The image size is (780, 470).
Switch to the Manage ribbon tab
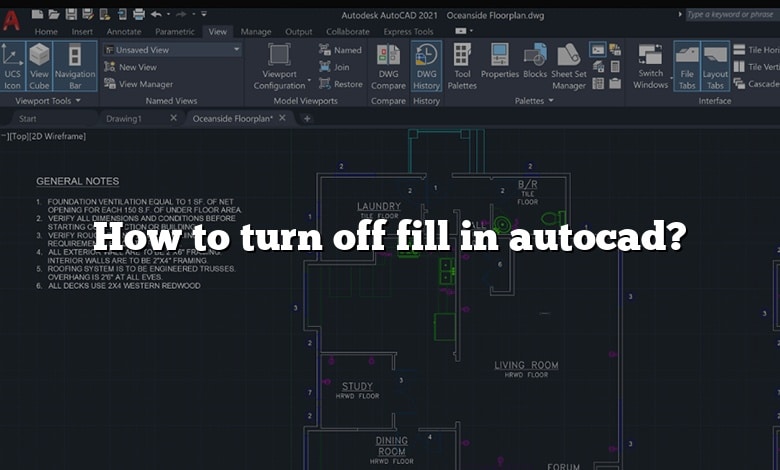pyautogui.click(x=256, y=31)
